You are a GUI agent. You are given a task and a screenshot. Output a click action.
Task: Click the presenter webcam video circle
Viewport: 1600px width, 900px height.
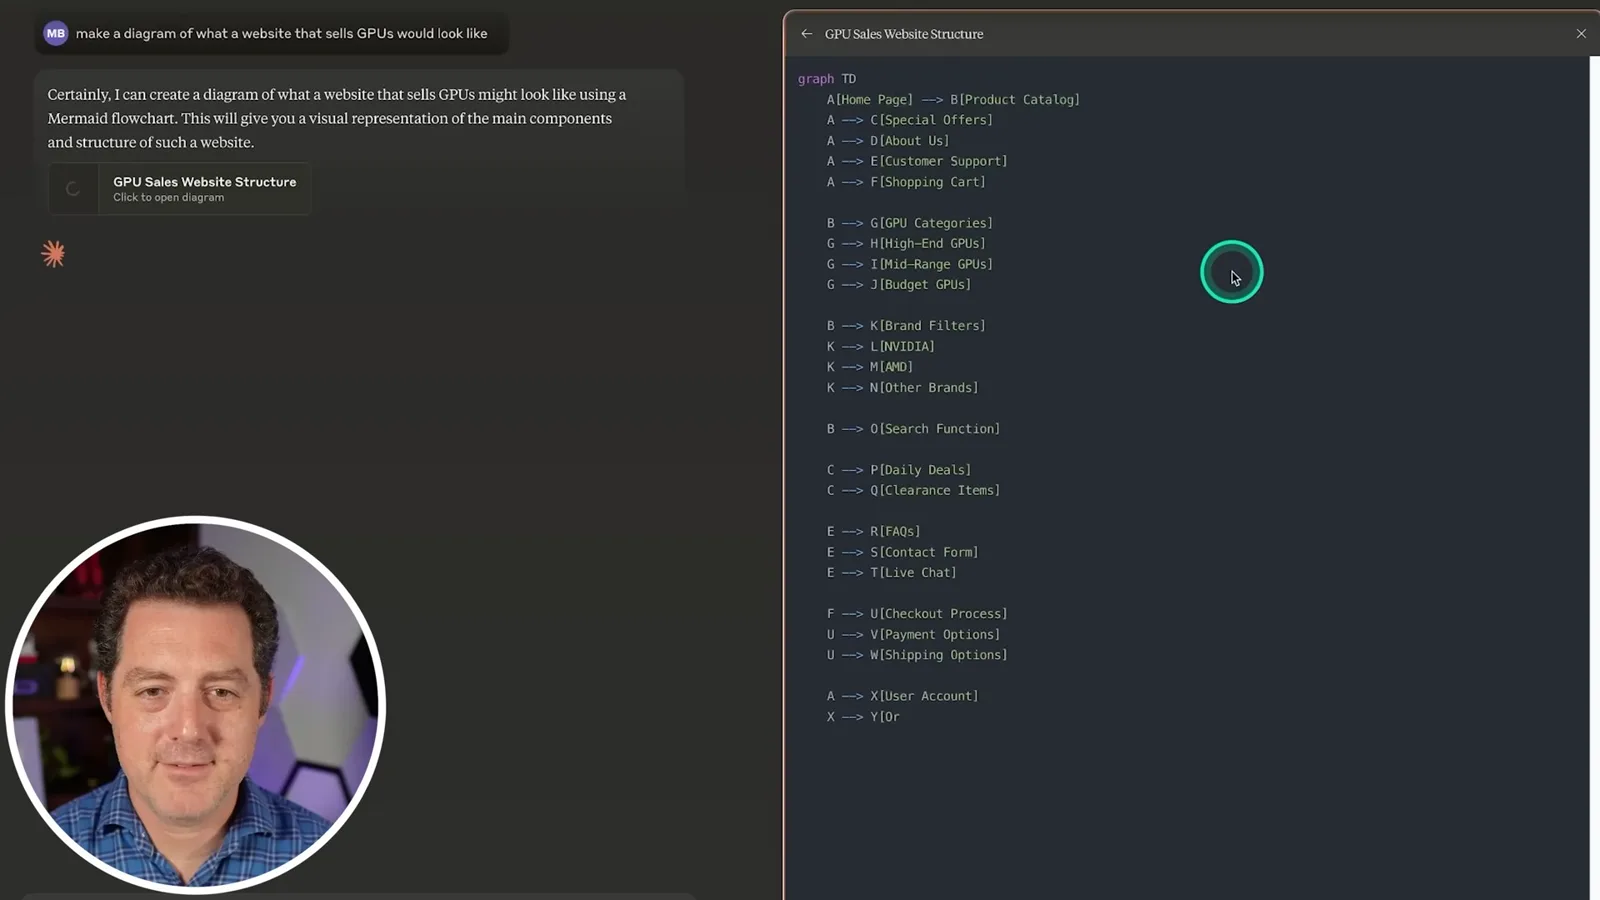pos(196,704)
